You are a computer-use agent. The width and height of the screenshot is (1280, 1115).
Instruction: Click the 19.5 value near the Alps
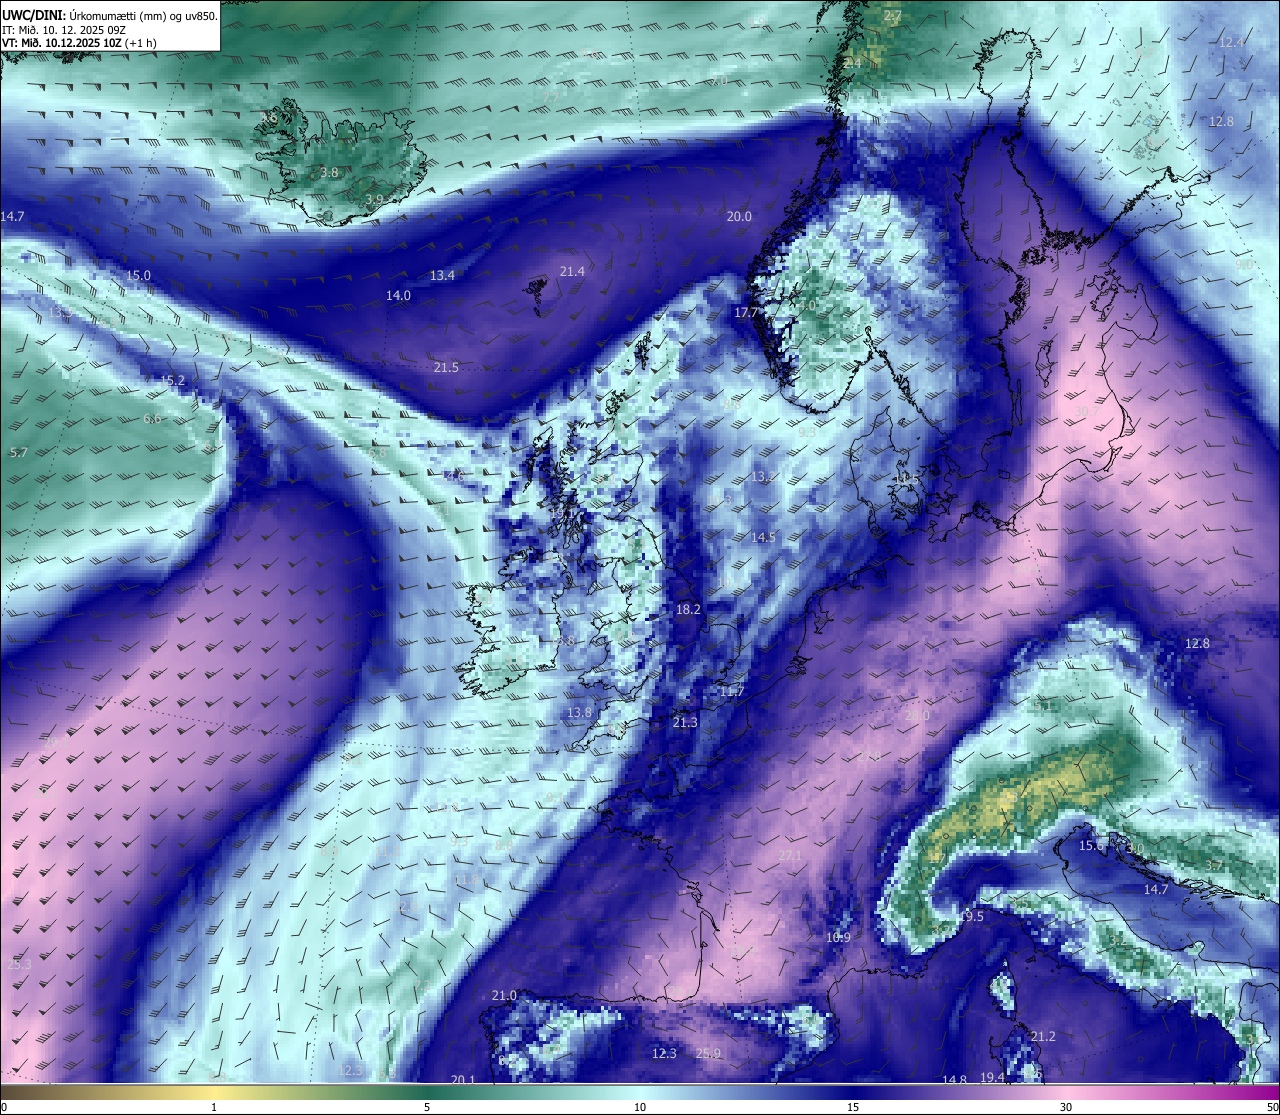pyautogui.click(x=971, y=916)
